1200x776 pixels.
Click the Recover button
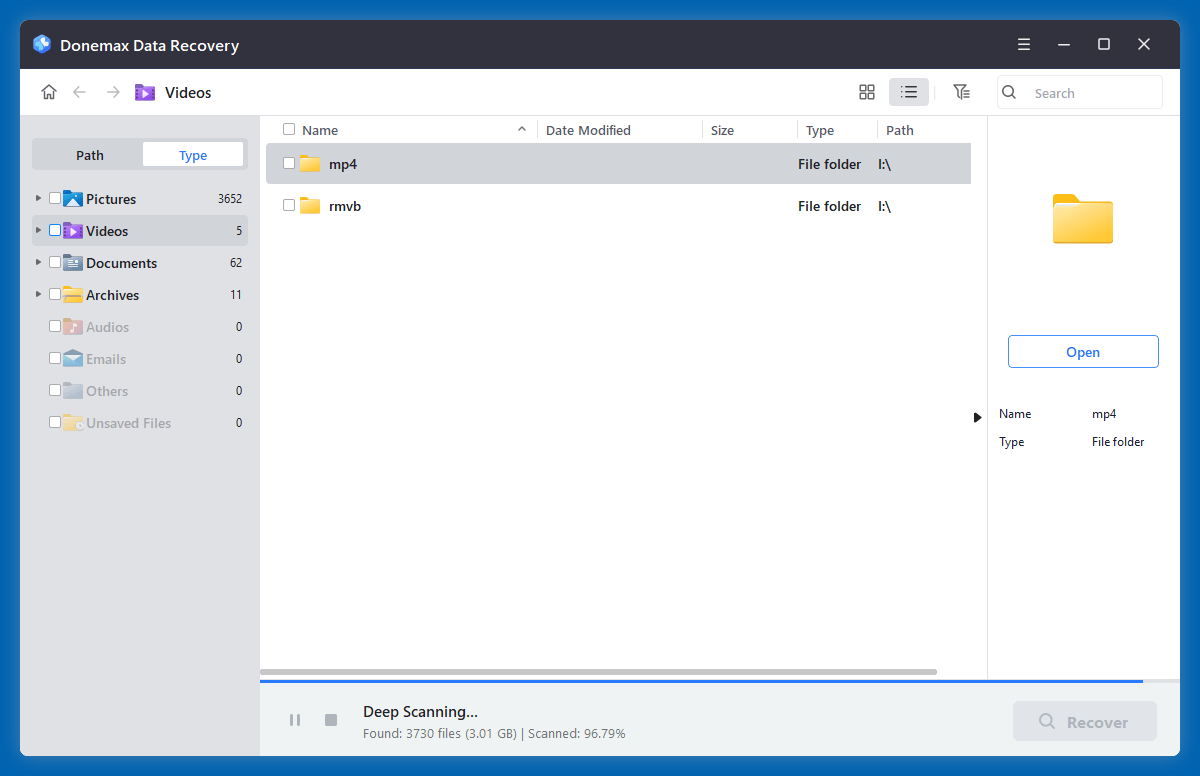(x=1084, y=721)
